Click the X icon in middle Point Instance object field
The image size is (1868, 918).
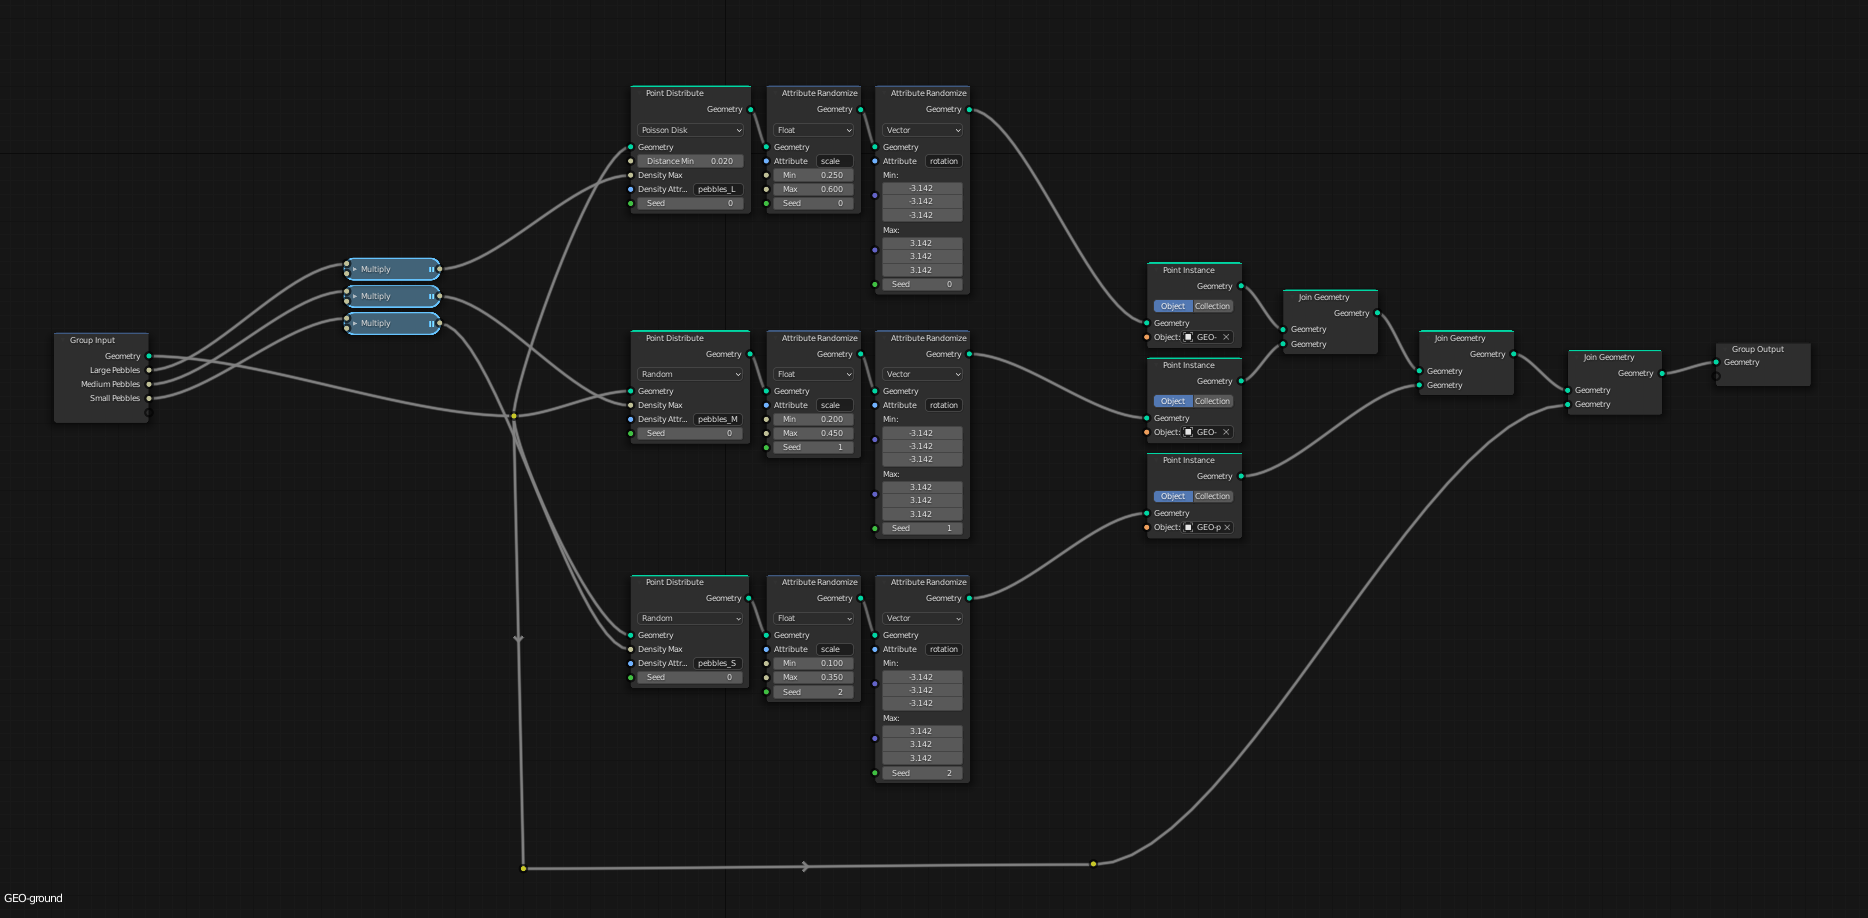coord(1226,432)
